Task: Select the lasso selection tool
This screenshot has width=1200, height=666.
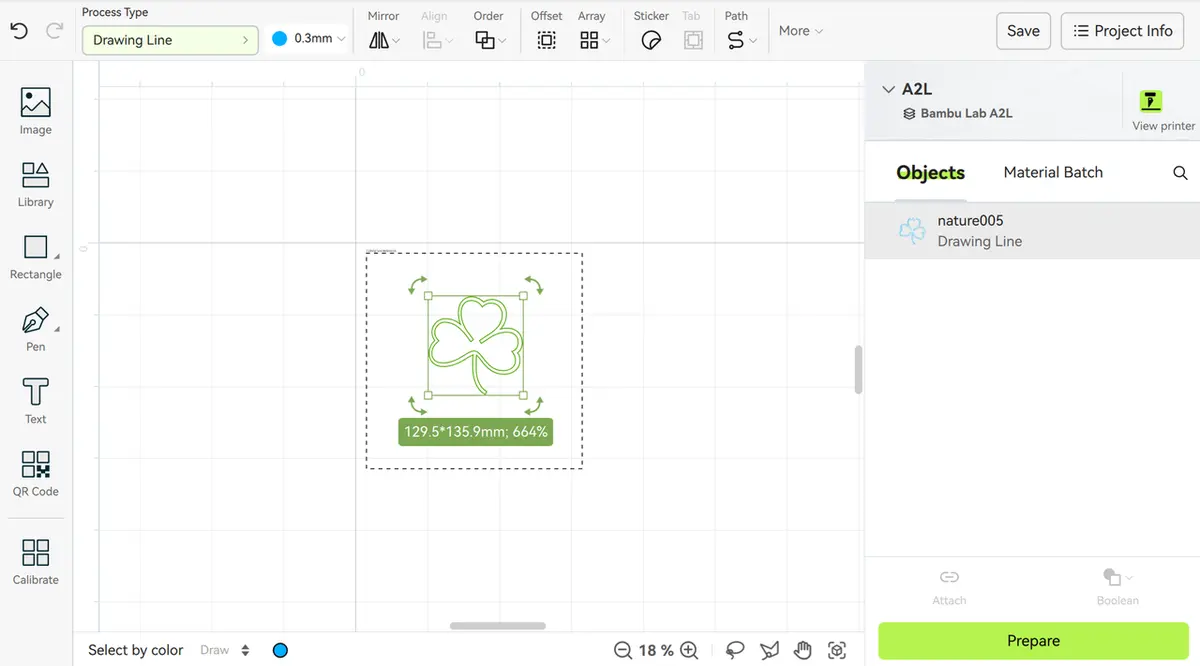Action: click(x=736, y=650)
